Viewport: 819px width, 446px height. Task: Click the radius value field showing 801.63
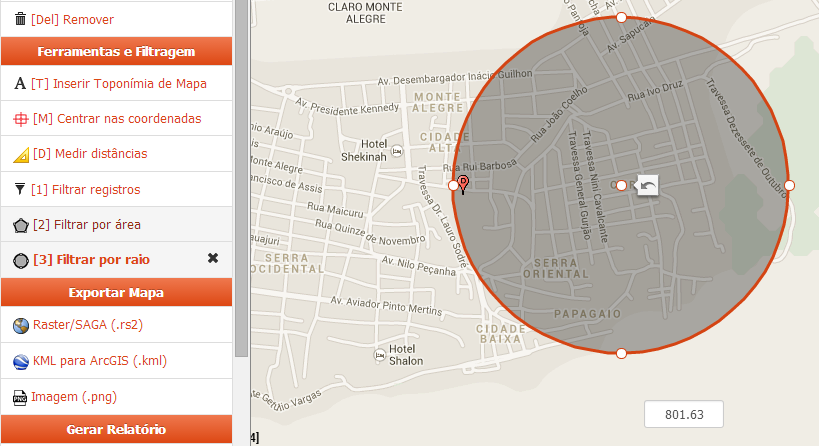(x=683, y=414)
